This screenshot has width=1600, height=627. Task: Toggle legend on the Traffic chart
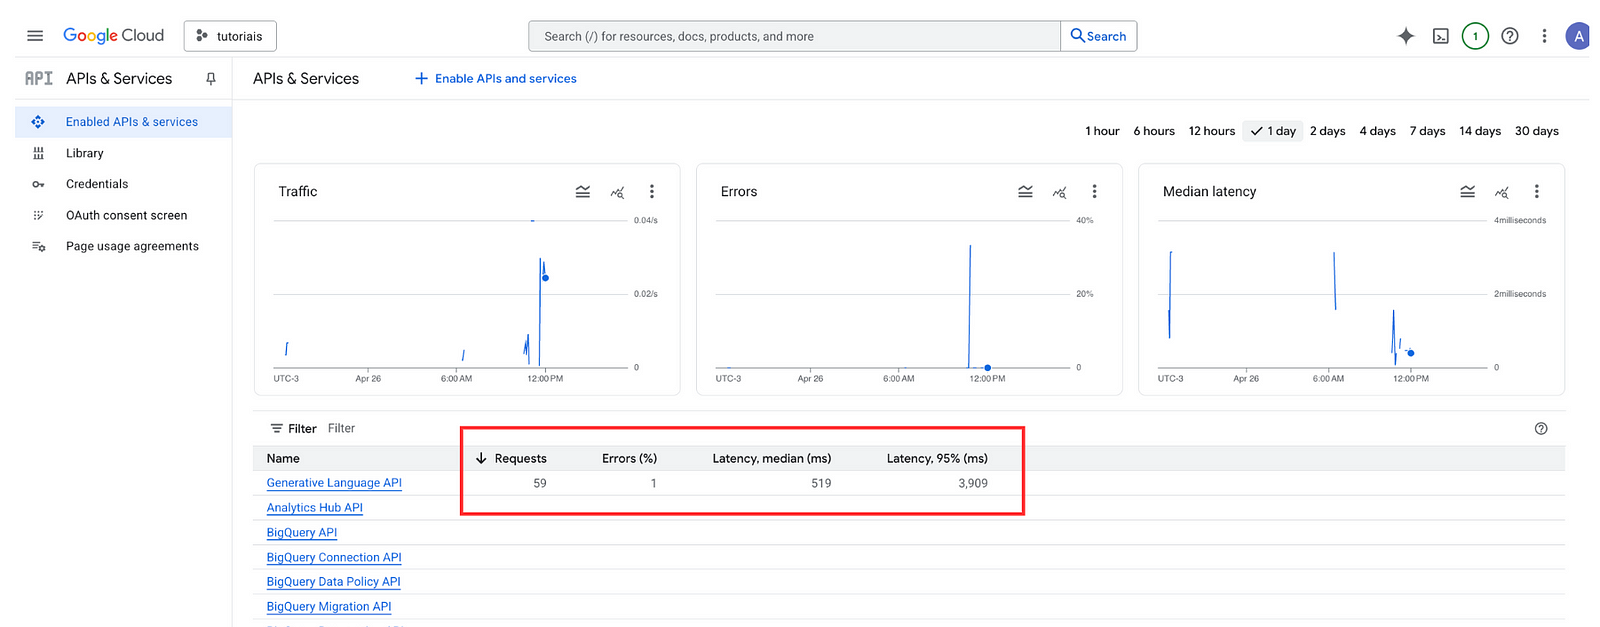(583, 192)
